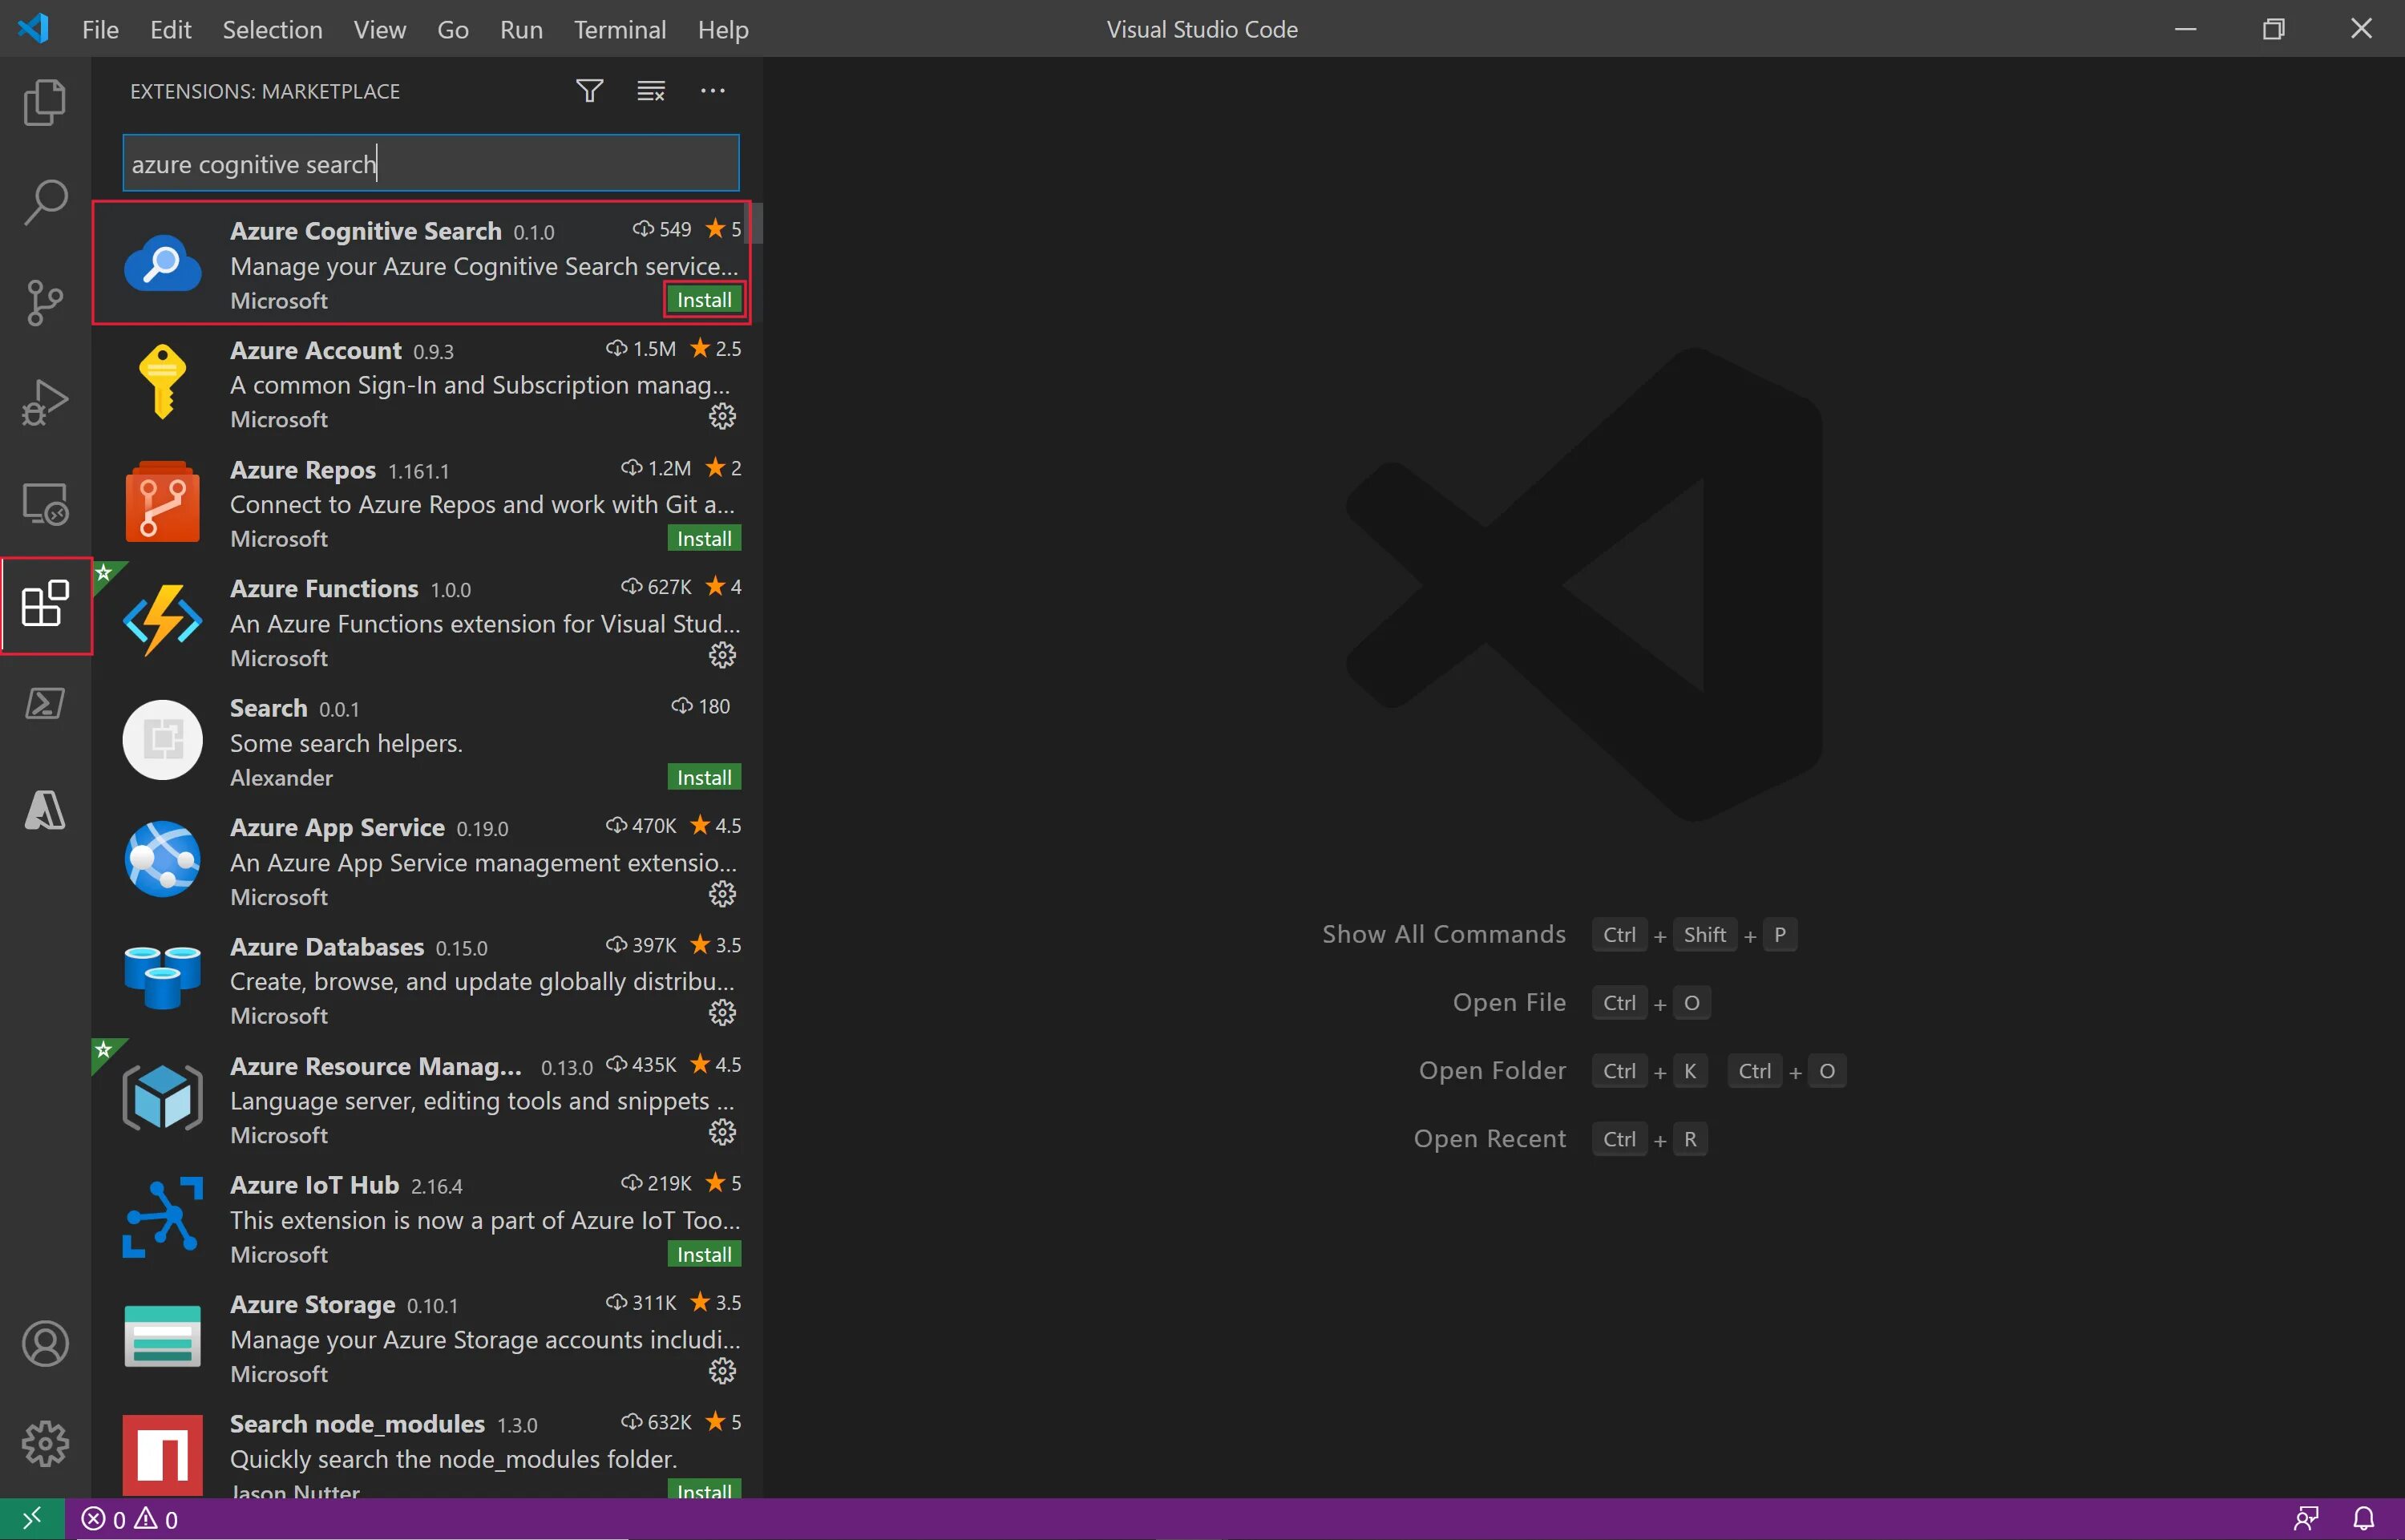2405x1540 pixels.
Task: Click the extensions search input field
Action: pos(430,164)
